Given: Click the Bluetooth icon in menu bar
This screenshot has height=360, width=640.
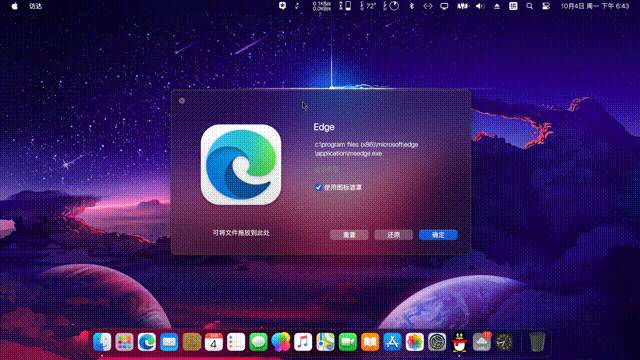Looking at the screenshot, I should (x=411, y=6).
